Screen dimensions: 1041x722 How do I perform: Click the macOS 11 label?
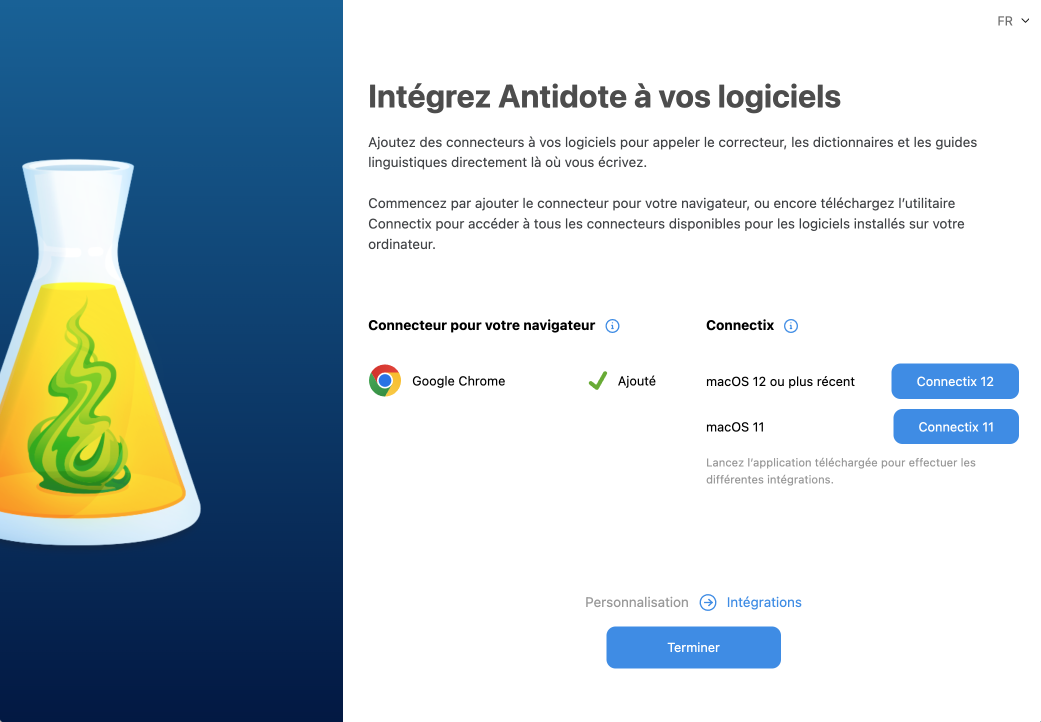(x=735, y=427)
